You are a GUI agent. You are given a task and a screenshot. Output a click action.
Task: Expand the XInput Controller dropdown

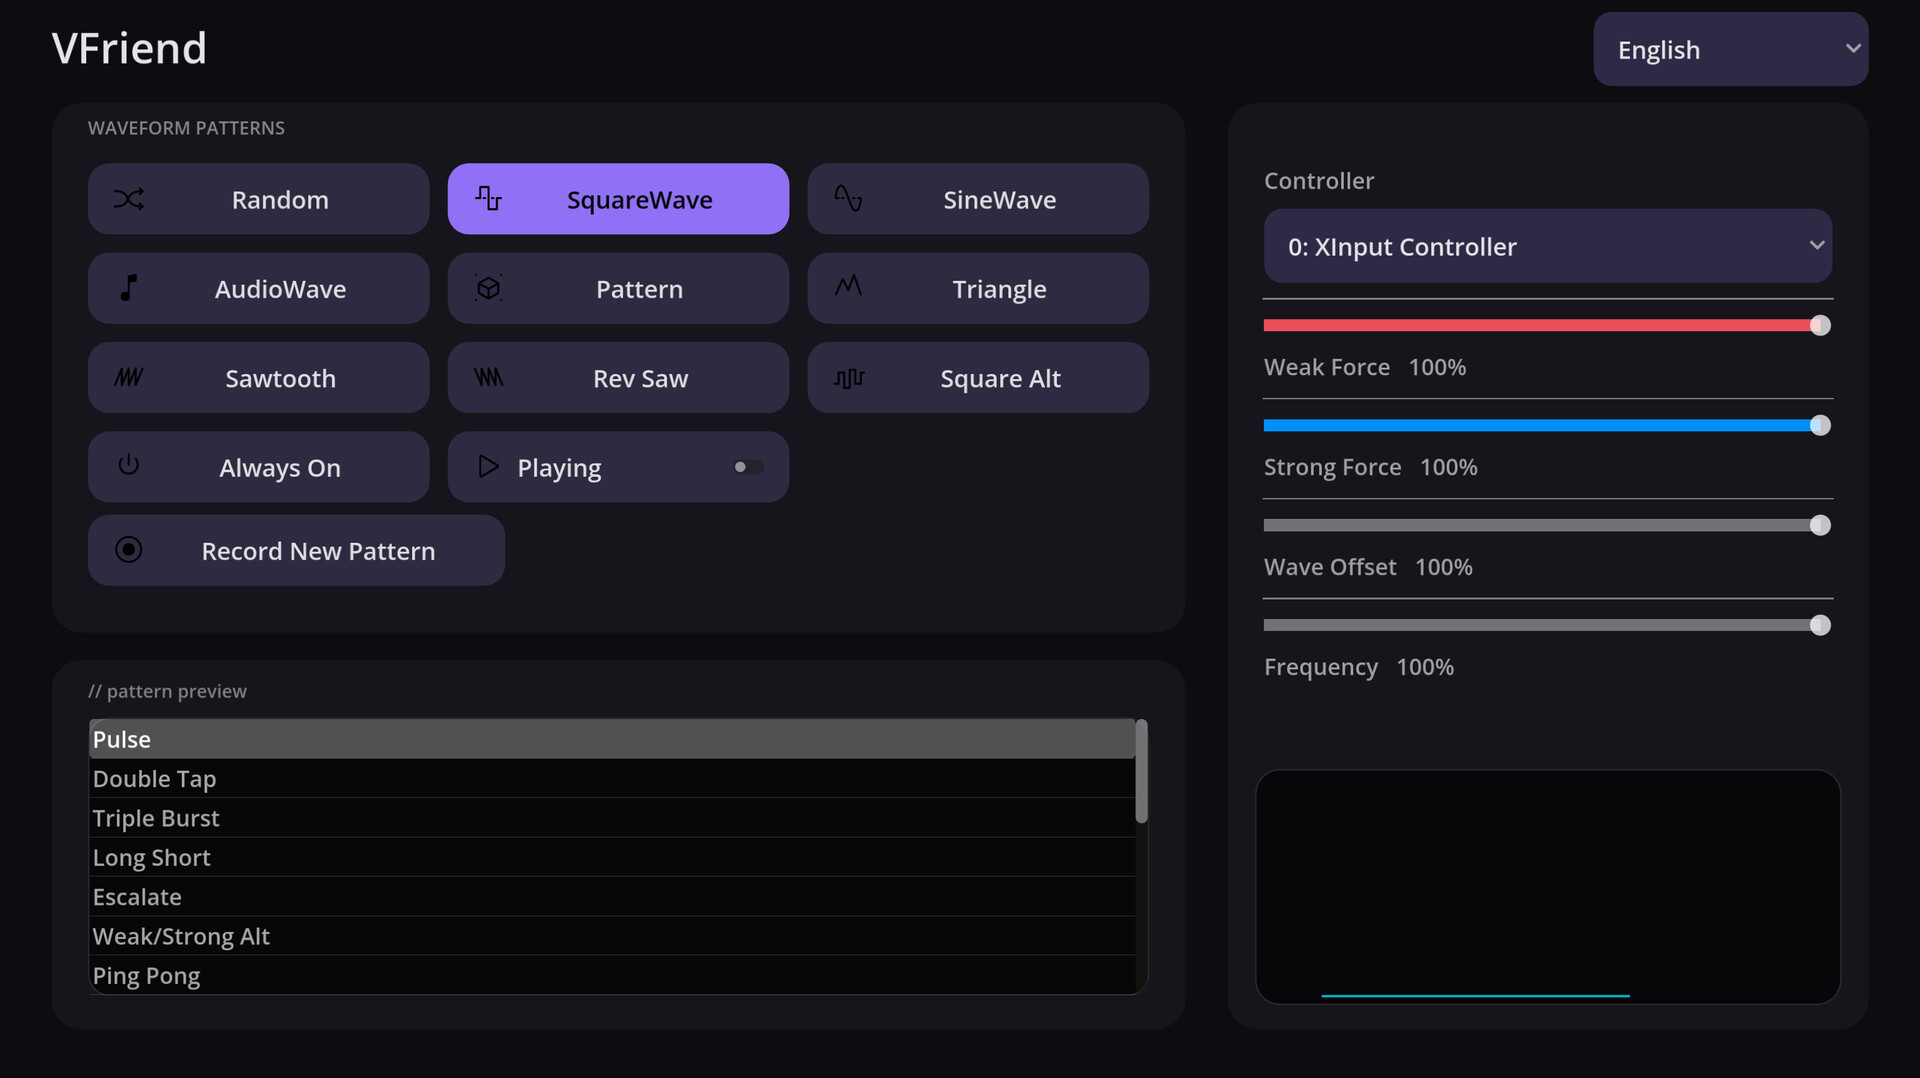point(1547,246)
